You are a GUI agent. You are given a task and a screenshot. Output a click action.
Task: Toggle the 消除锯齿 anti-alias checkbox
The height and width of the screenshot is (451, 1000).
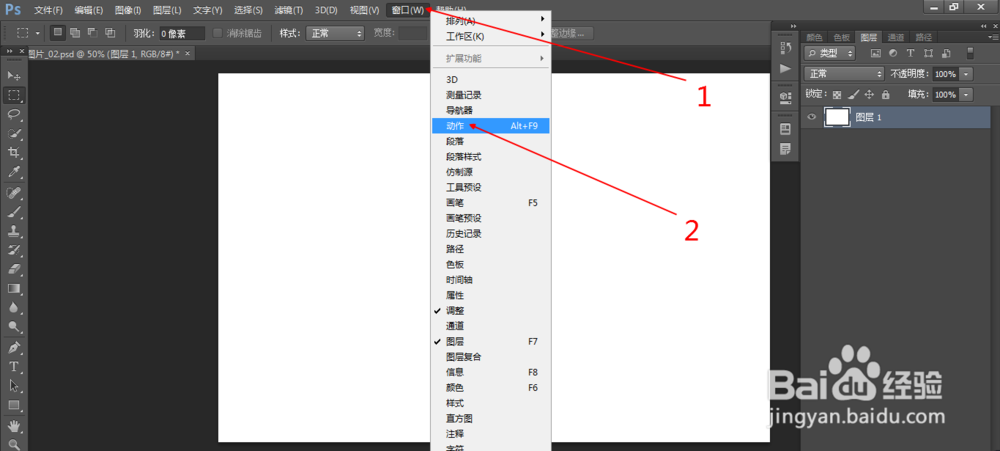[217, 33]
